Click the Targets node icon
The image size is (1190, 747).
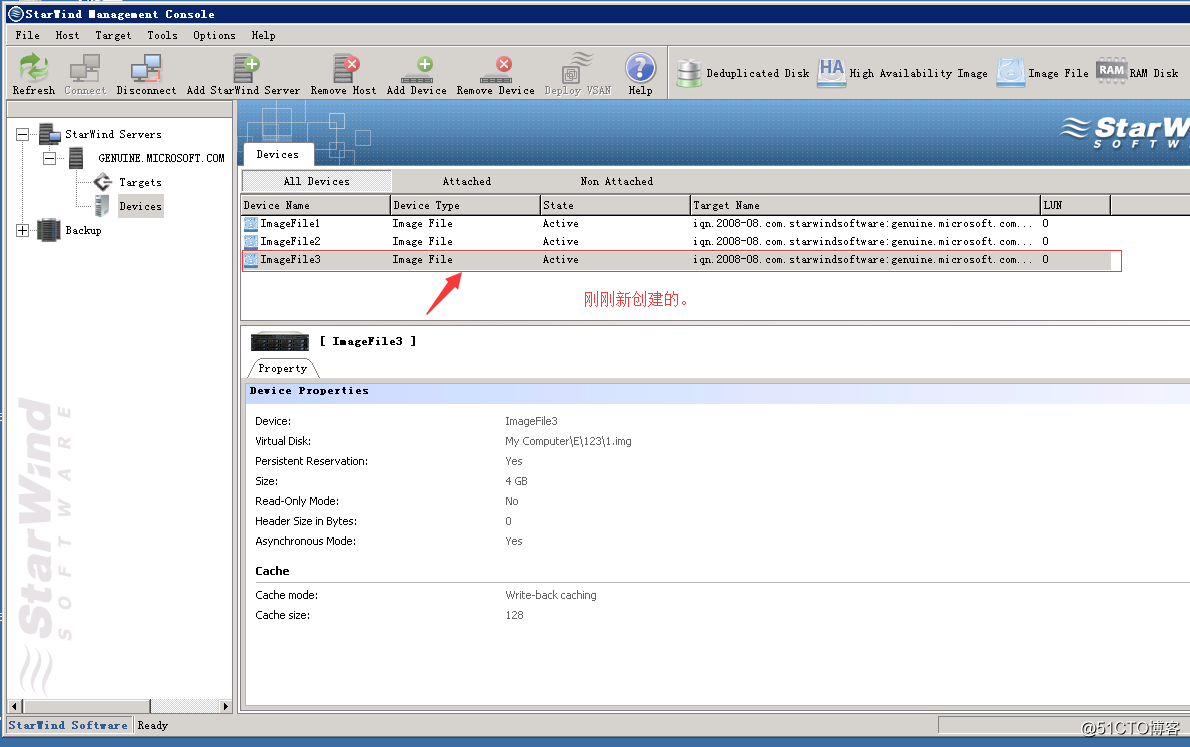(x=102, y=182)
